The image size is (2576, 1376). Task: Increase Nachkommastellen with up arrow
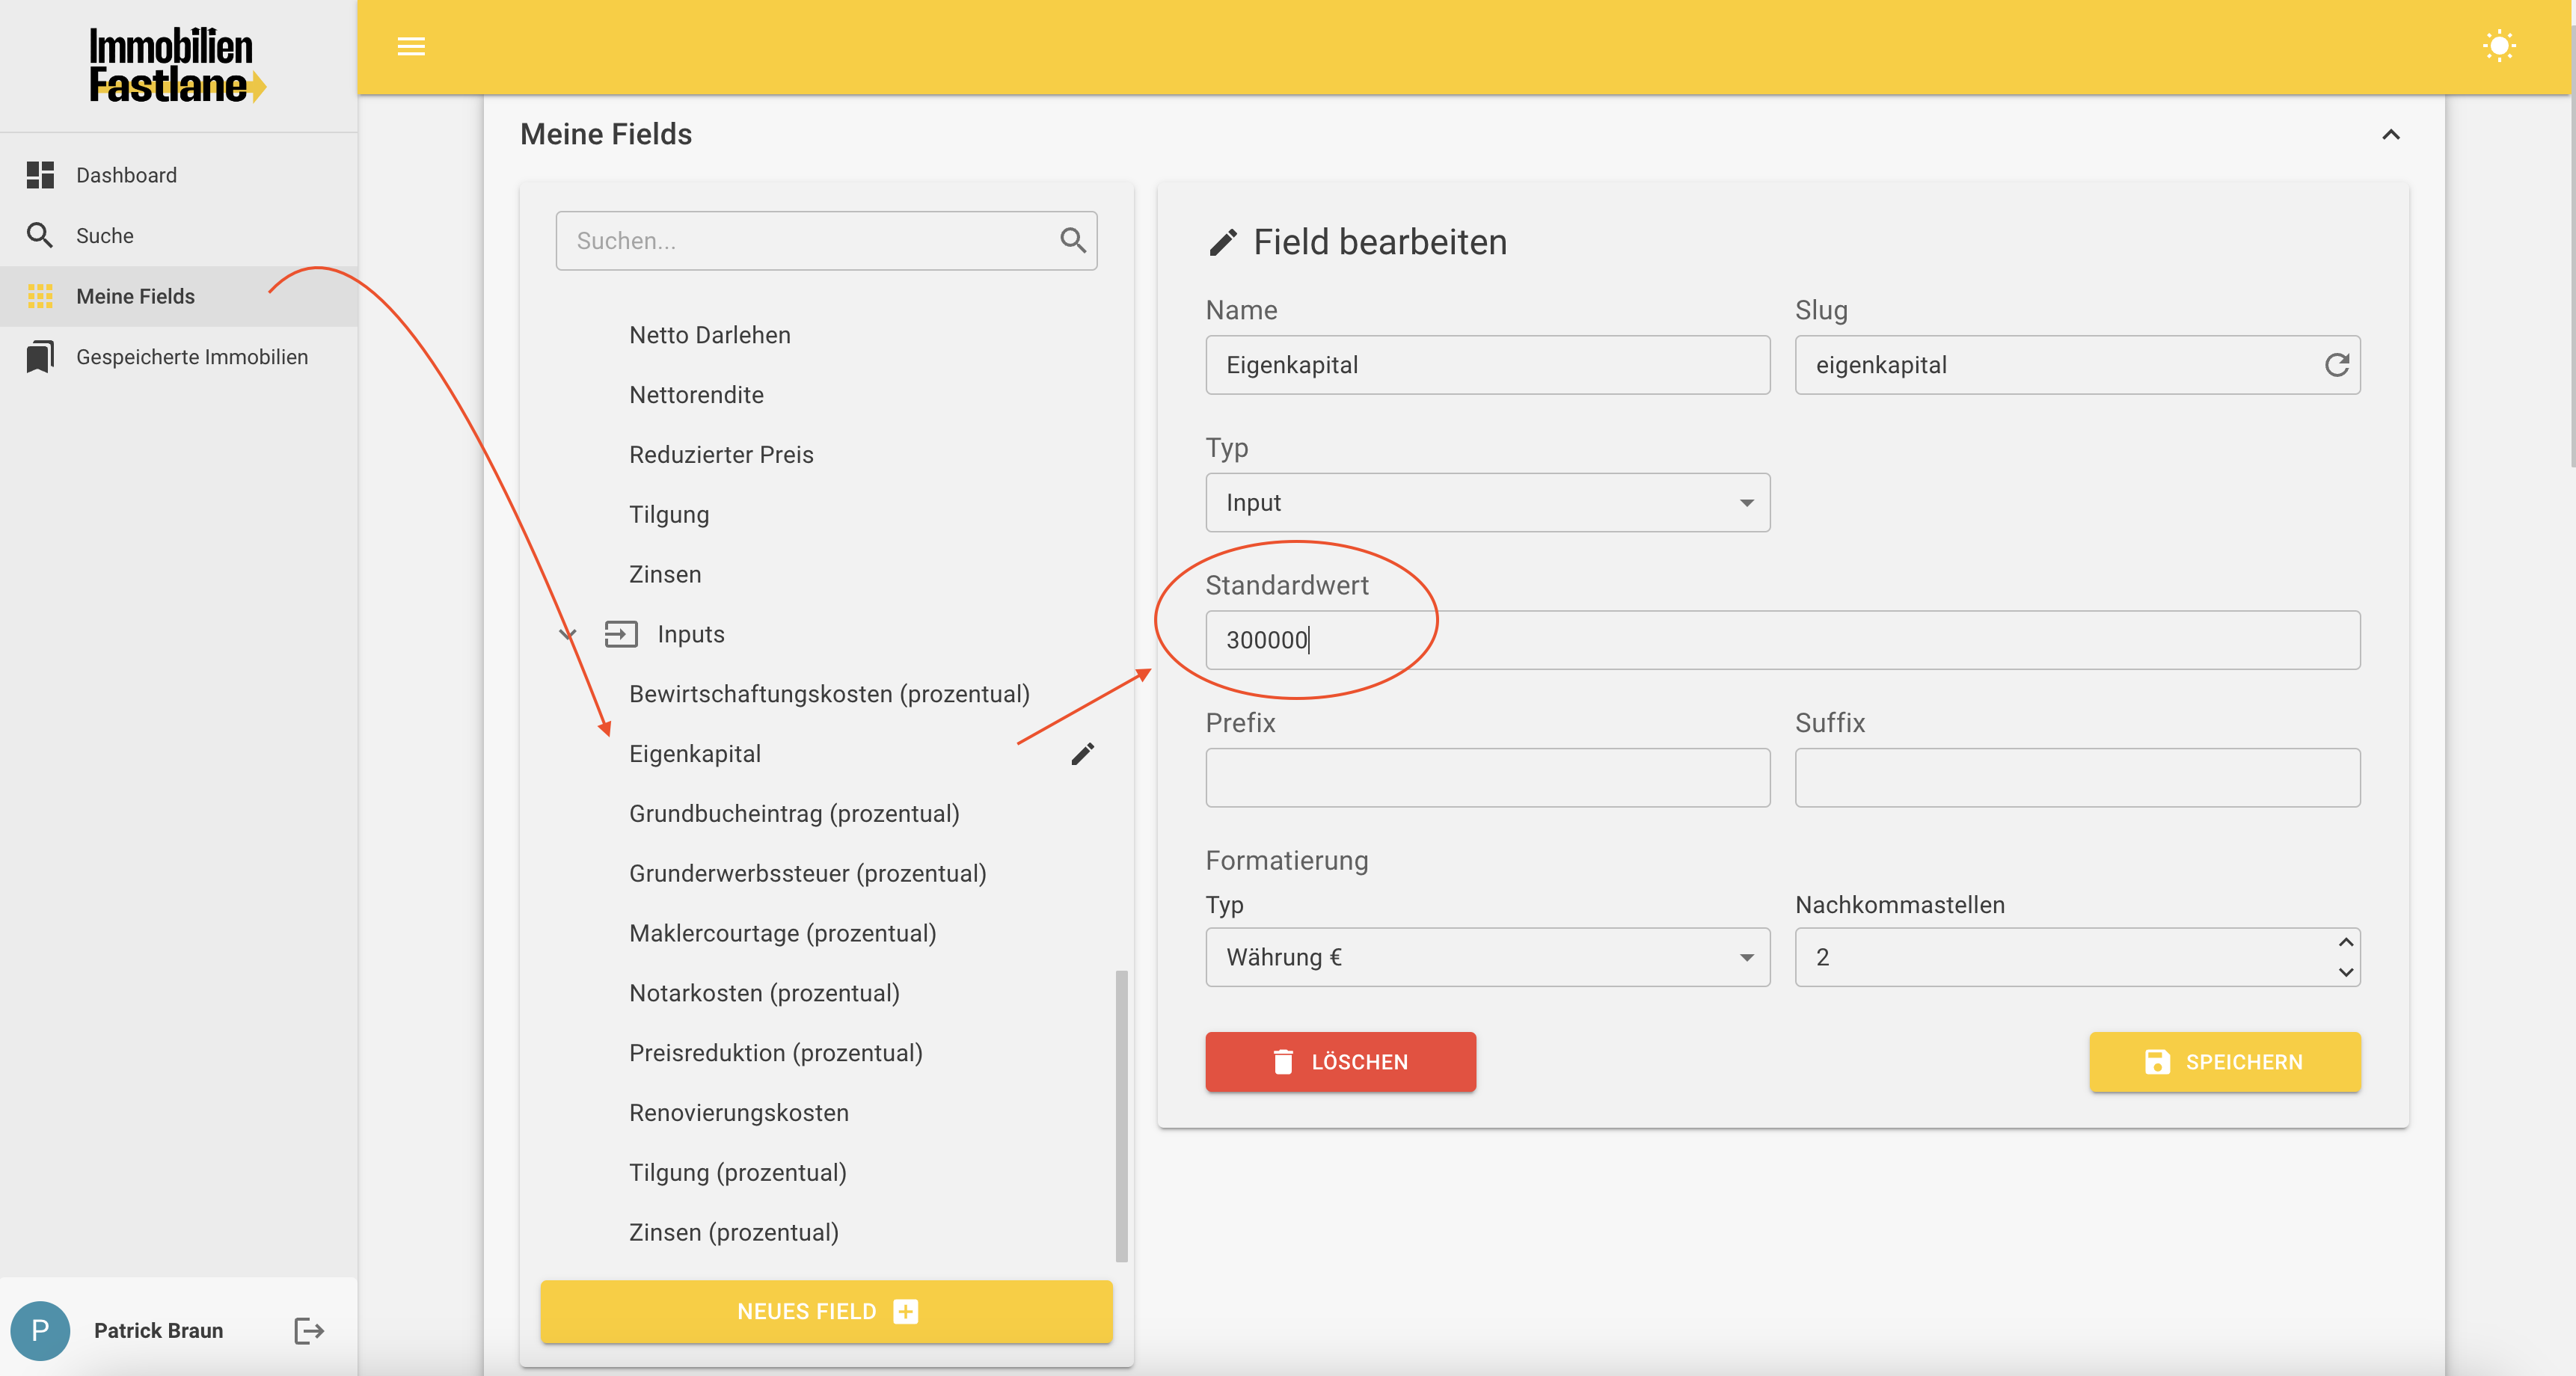point(2345,942)
